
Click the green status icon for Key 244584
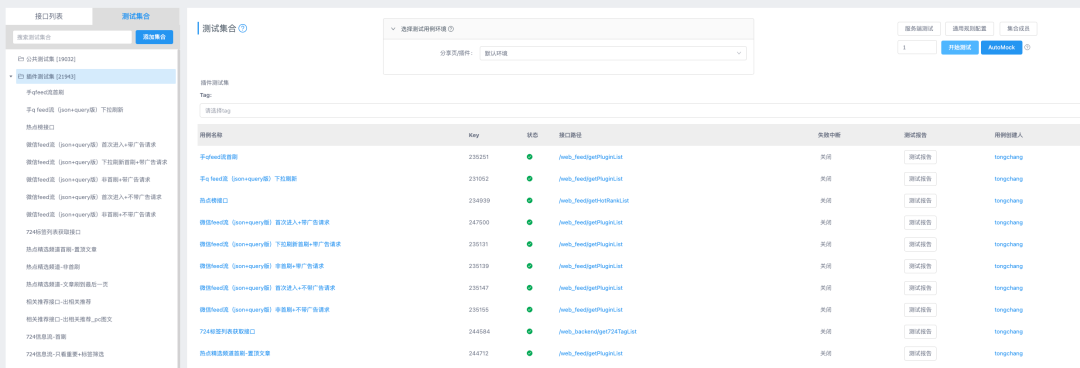coord(529,331)
